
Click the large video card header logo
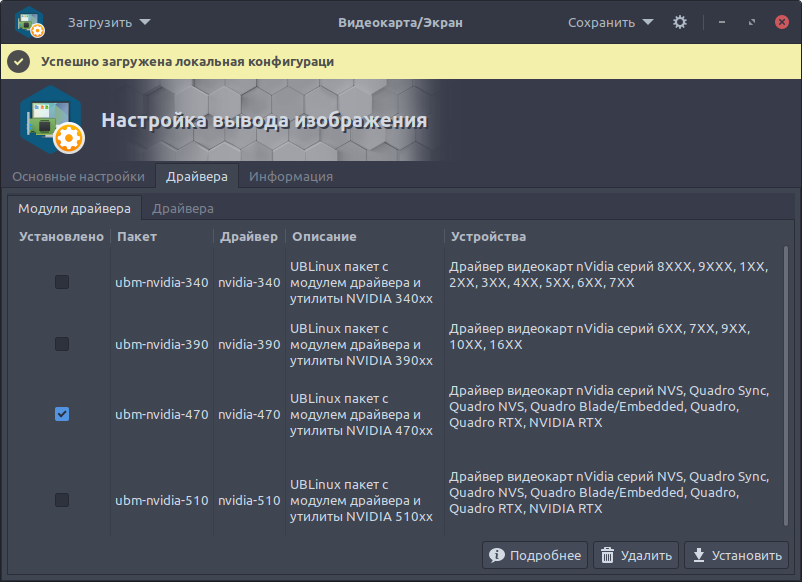(50, 121)
